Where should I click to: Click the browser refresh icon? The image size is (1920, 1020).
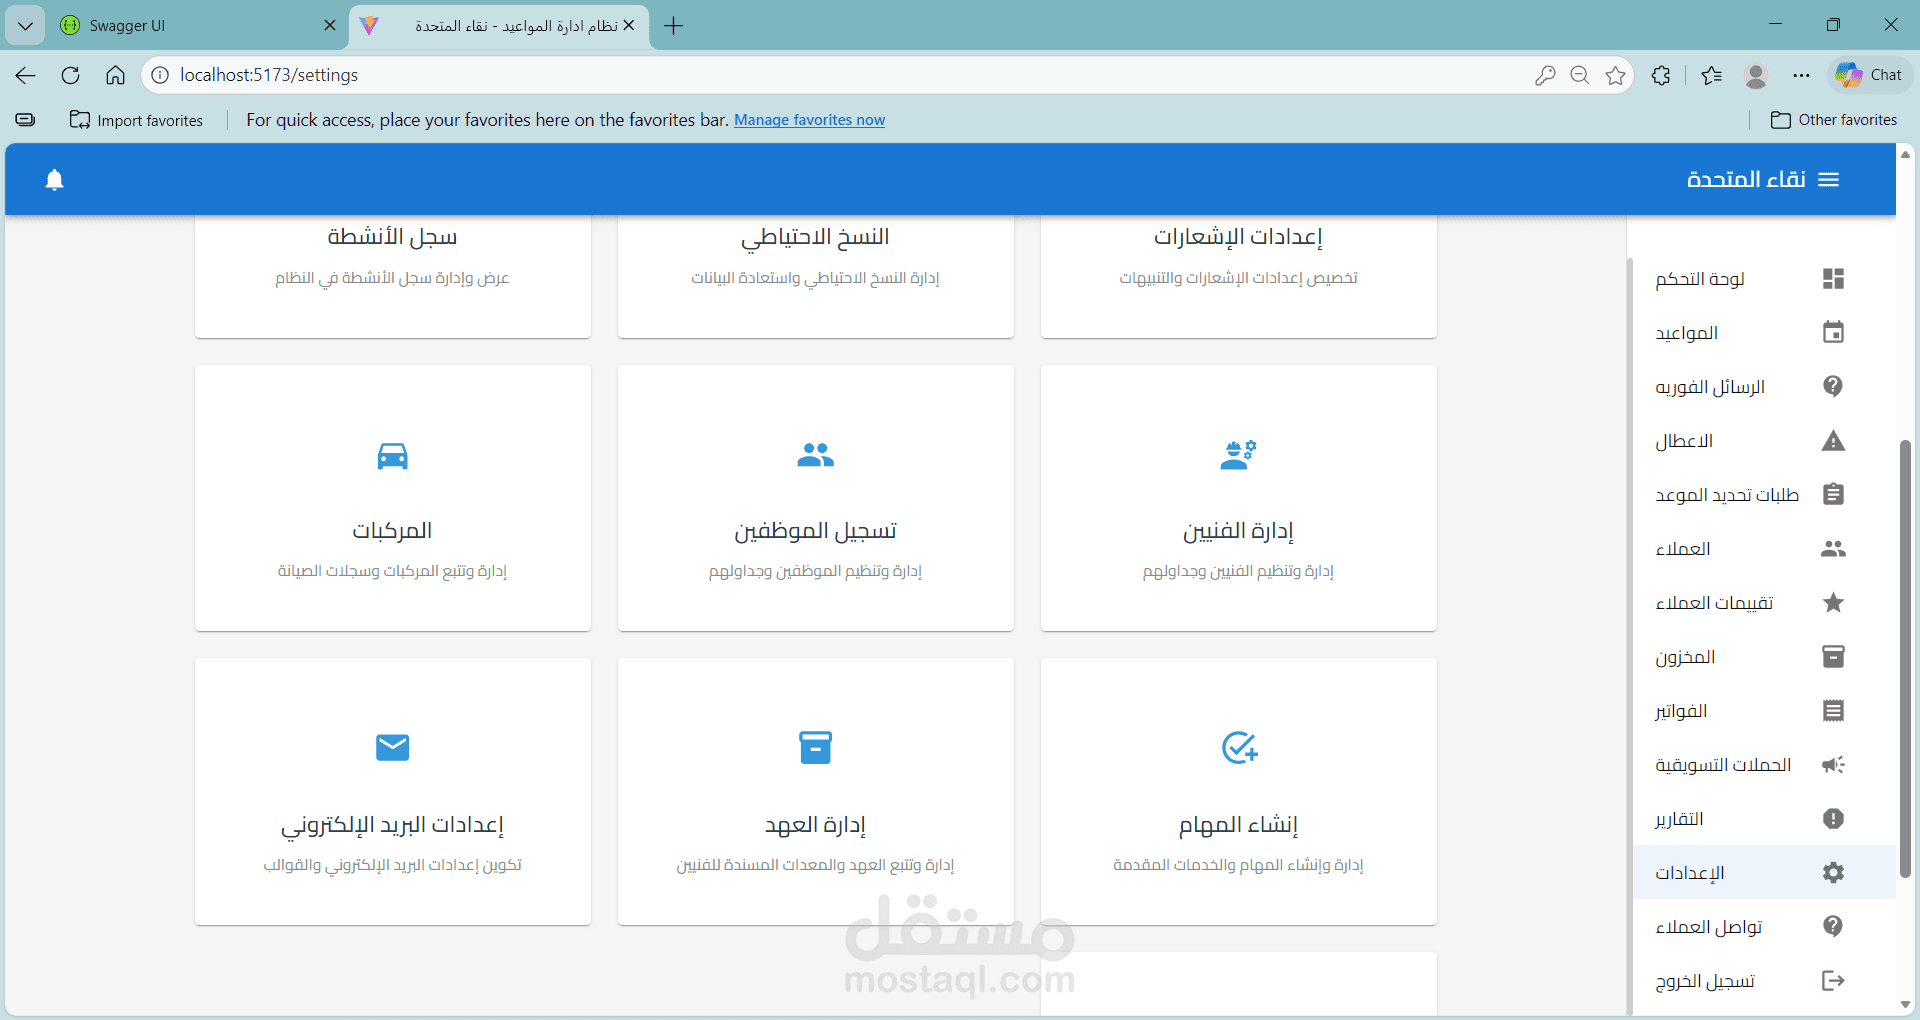(70, 75)
